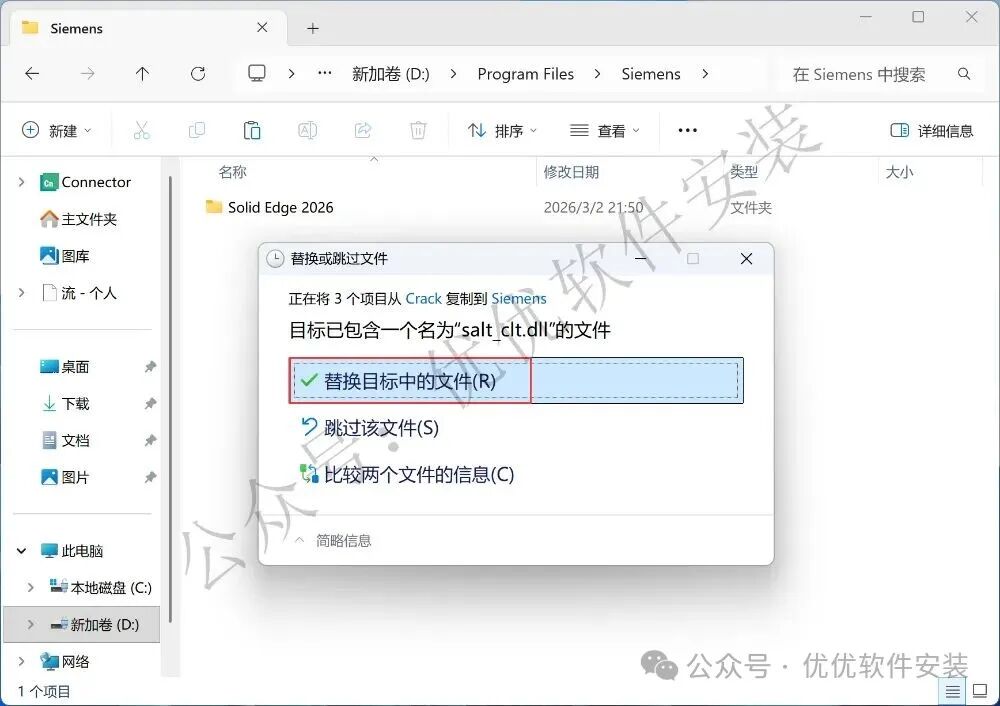Click chevron after 新加卷 (D:) in address bar
Screen dimensions: 1000x706
453,74
